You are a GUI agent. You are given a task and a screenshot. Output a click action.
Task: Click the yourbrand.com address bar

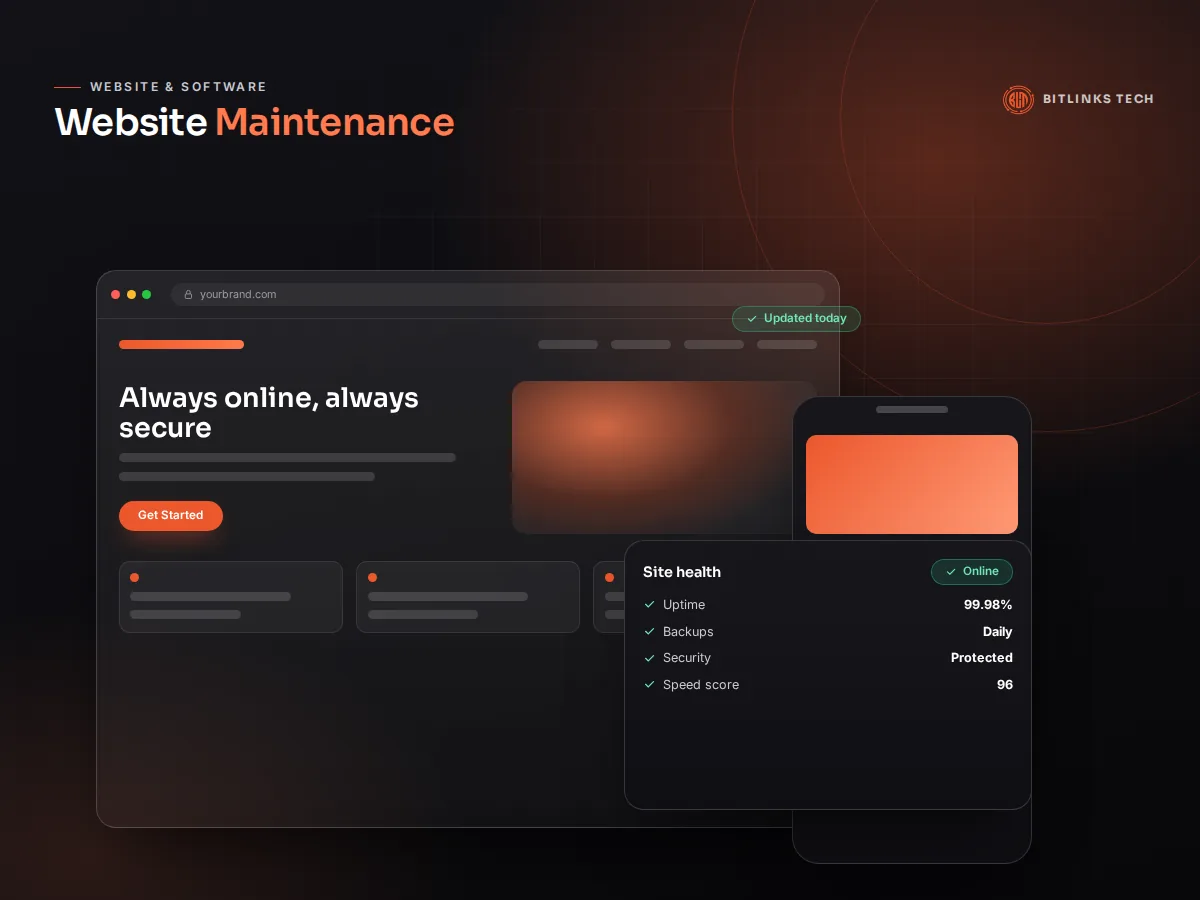tap(498, 295)
